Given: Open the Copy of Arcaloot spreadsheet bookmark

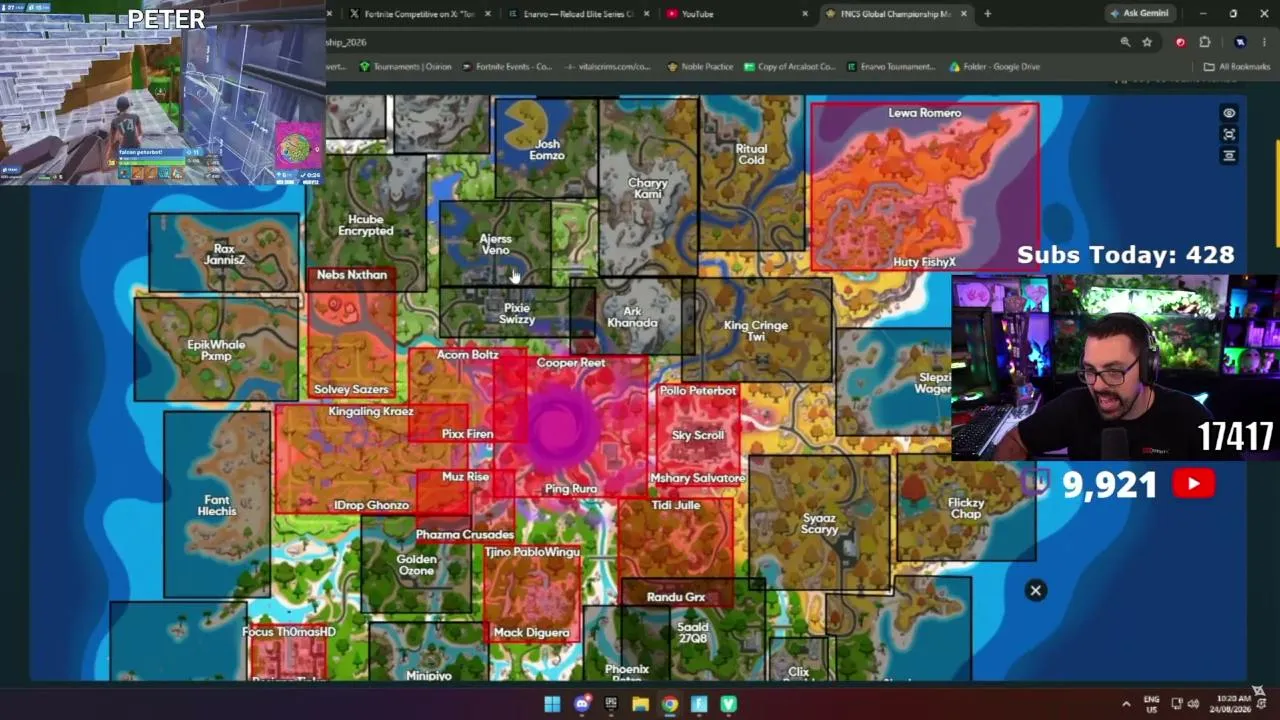Looking at the screenshot, I should pos(789,67).
